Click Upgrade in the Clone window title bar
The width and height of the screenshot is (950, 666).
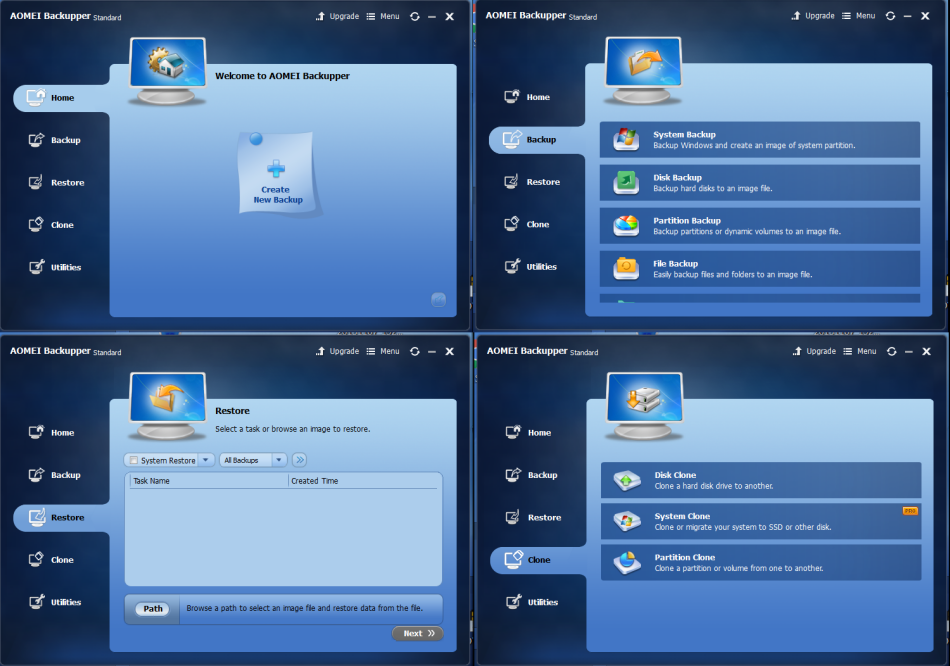tap(814, 351)
